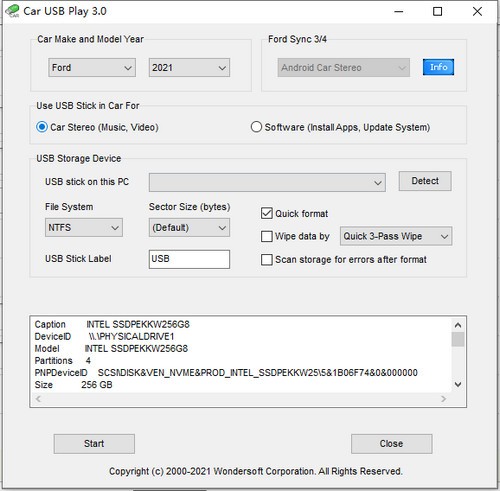Enable the Wipe data by checkbox
Viewport: 500px width, 491px height.
[x=267, y=236]
